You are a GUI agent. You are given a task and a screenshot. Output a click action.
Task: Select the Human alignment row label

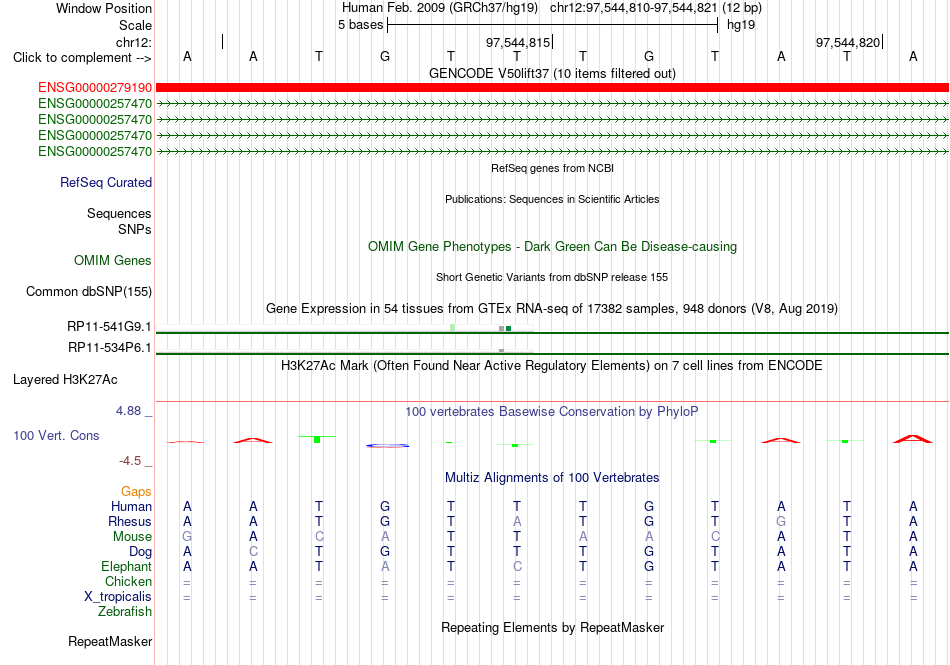(x=131, y=506)
